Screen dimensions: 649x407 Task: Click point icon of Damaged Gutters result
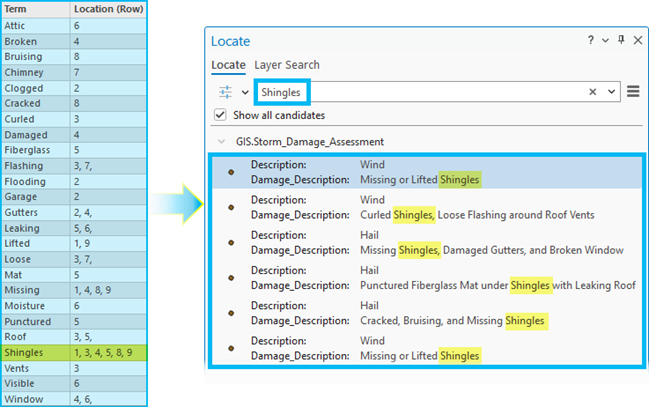[231, 243]
